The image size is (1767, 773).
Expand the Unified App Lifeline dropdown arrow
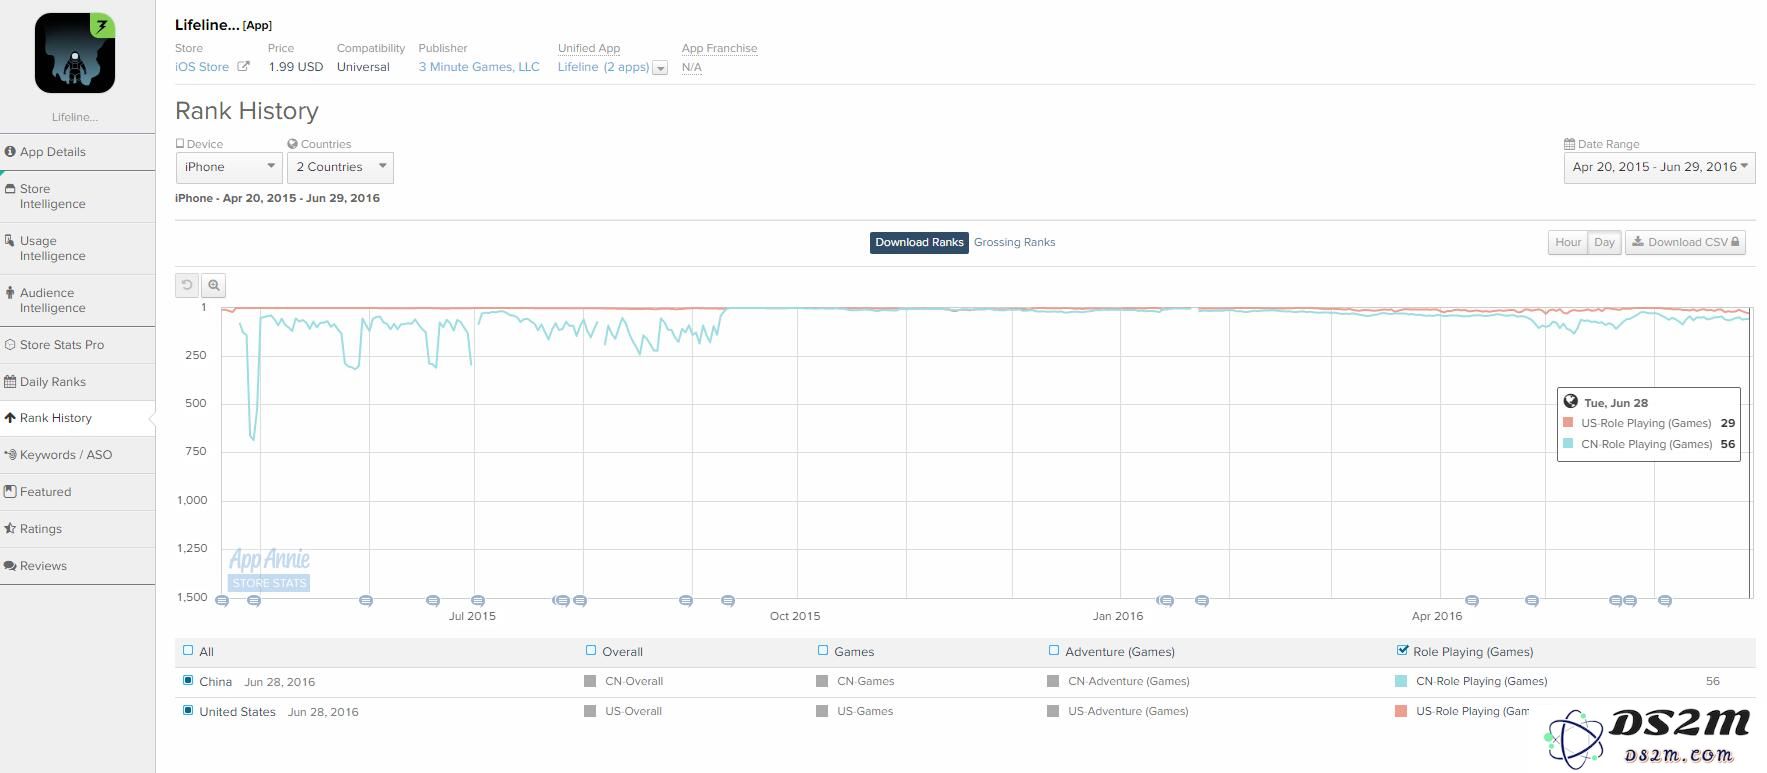(660, 68)
